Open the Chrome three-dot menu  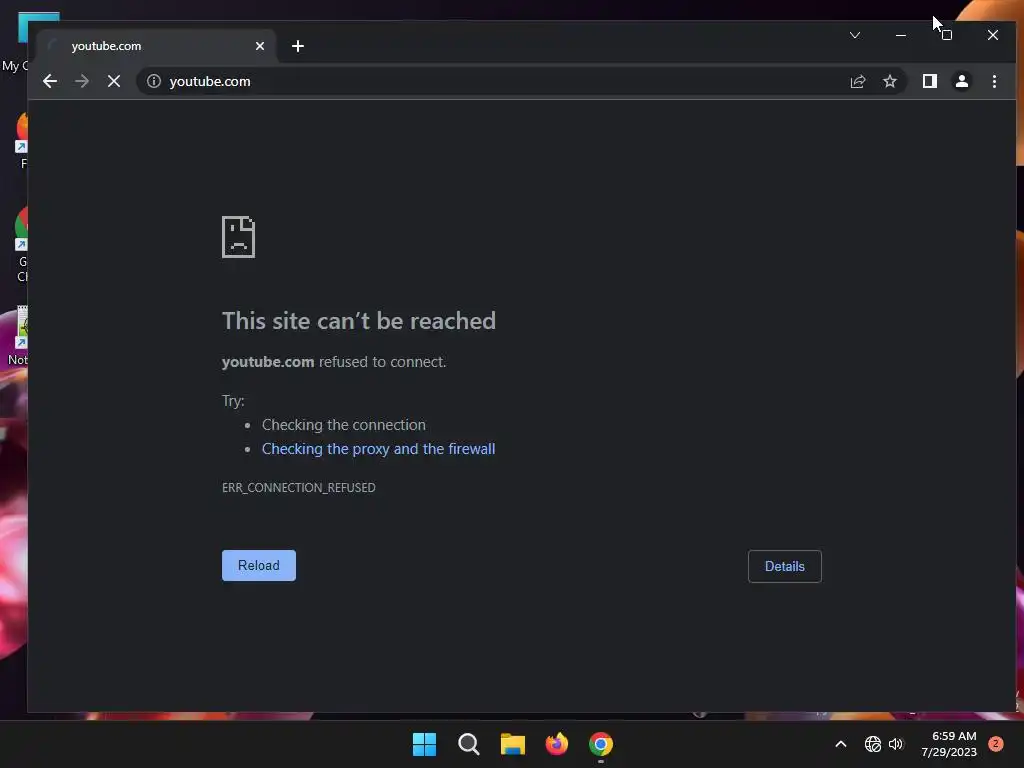[994, 81]
